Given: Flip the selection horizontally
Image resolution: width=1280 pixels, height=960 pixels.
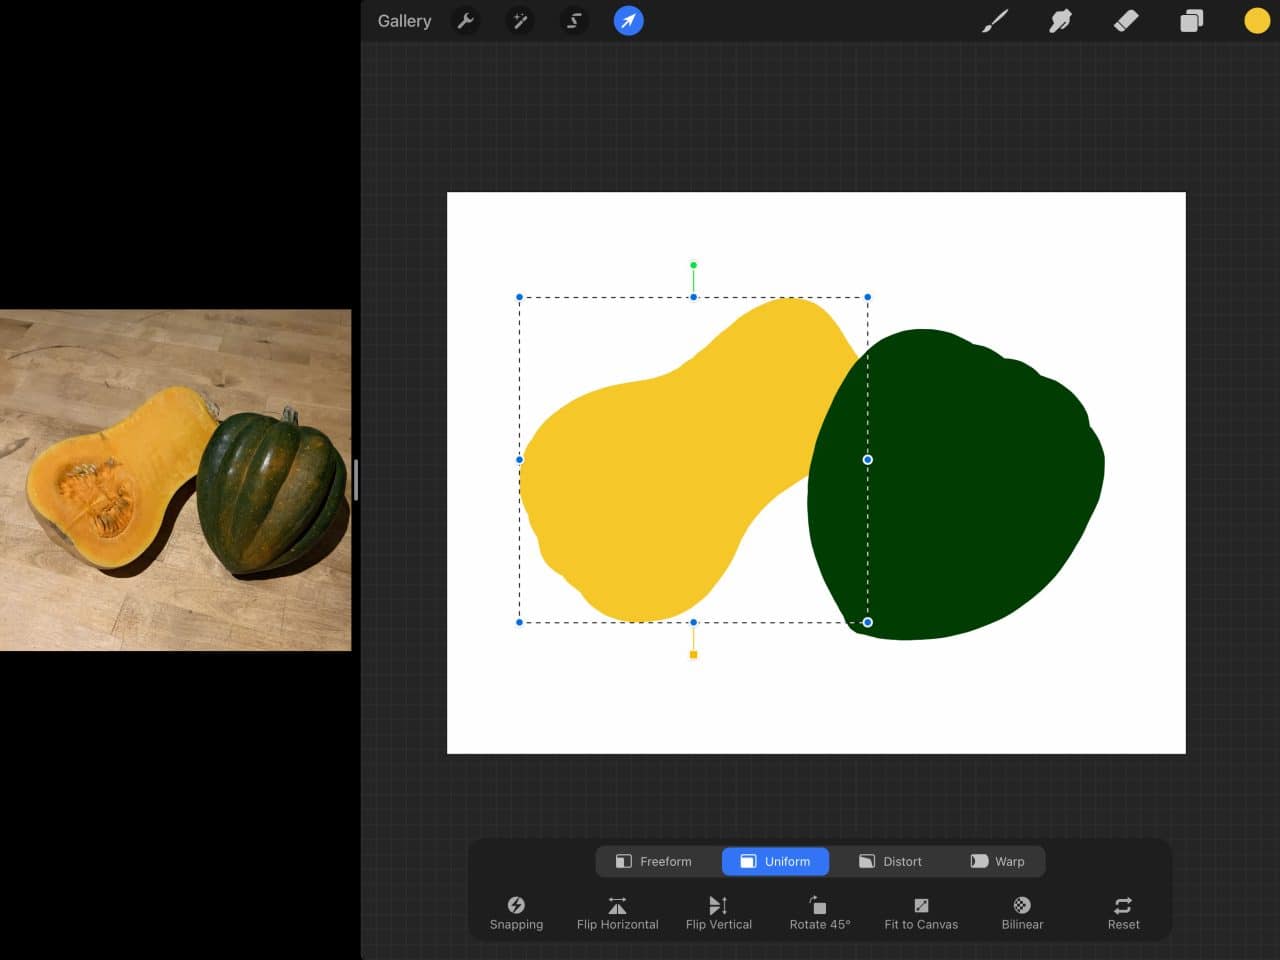Looking at the screenshot, I should [617, 912].
